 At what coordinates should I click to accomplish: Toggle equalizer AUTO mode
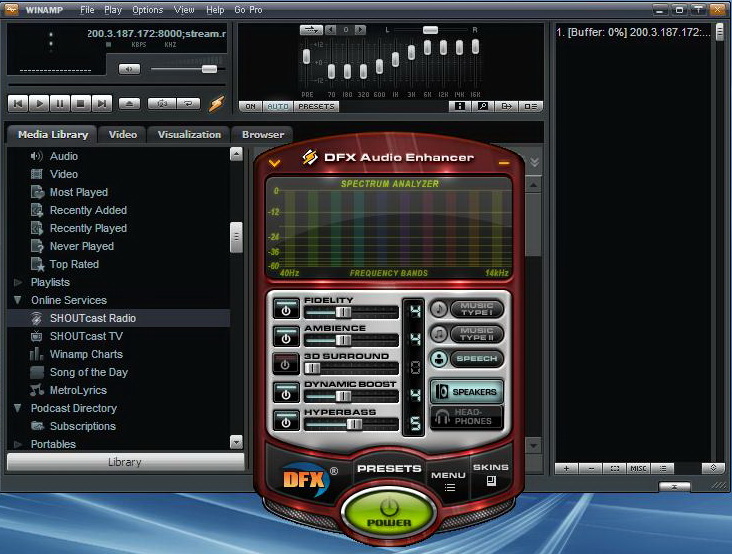pyautogui.click(x=278, y=106)
